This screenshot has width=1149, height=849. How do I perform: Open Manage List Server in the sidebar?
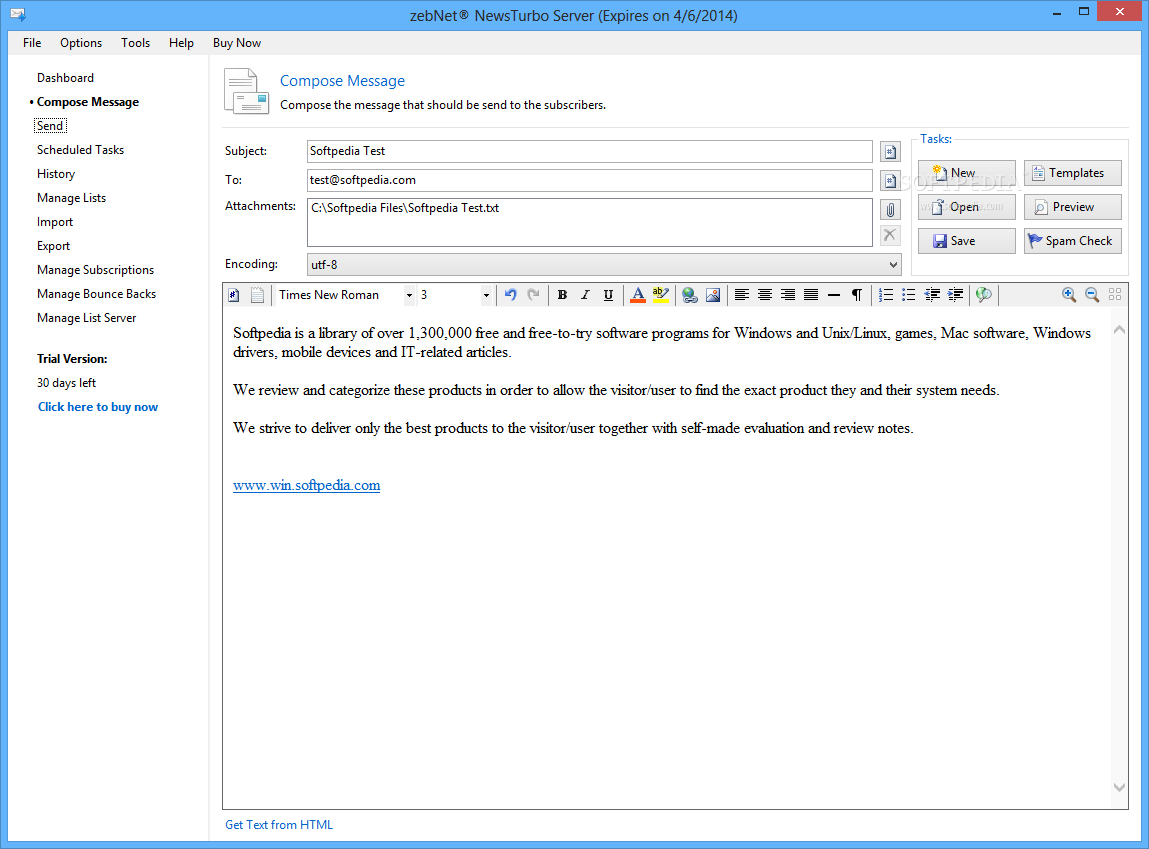pos(86,318)
